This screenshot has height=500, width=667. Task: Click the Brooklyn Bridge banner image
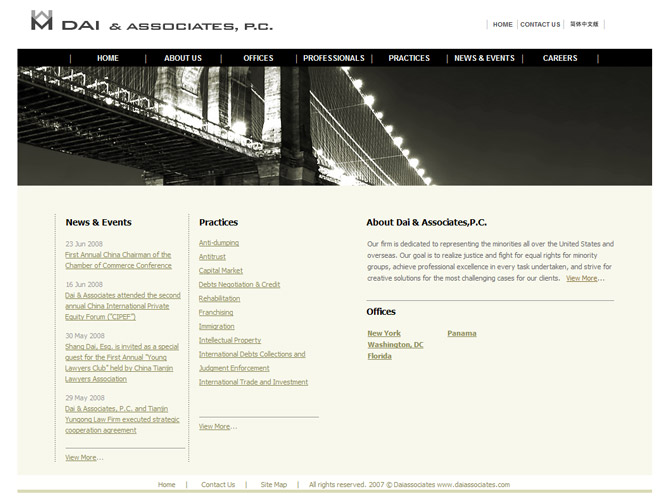tap(334, 126)
